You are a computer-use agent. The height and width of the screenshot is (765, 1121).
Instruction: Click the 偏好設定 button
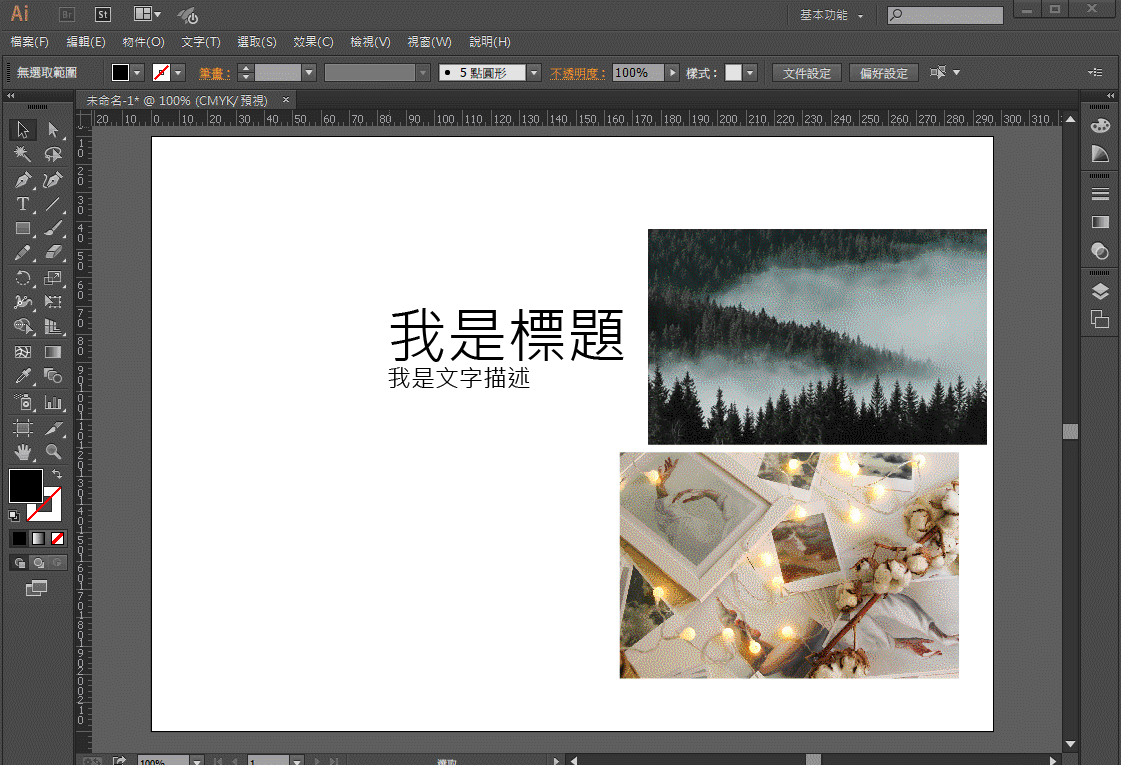click(x=884, y=73)
